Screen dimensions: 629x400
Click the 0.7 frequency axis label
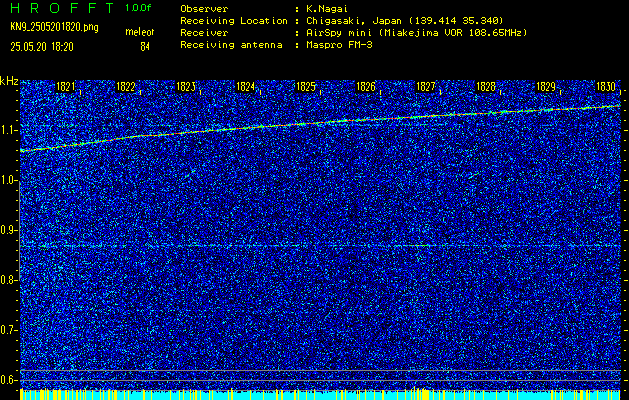coord(8,330)
